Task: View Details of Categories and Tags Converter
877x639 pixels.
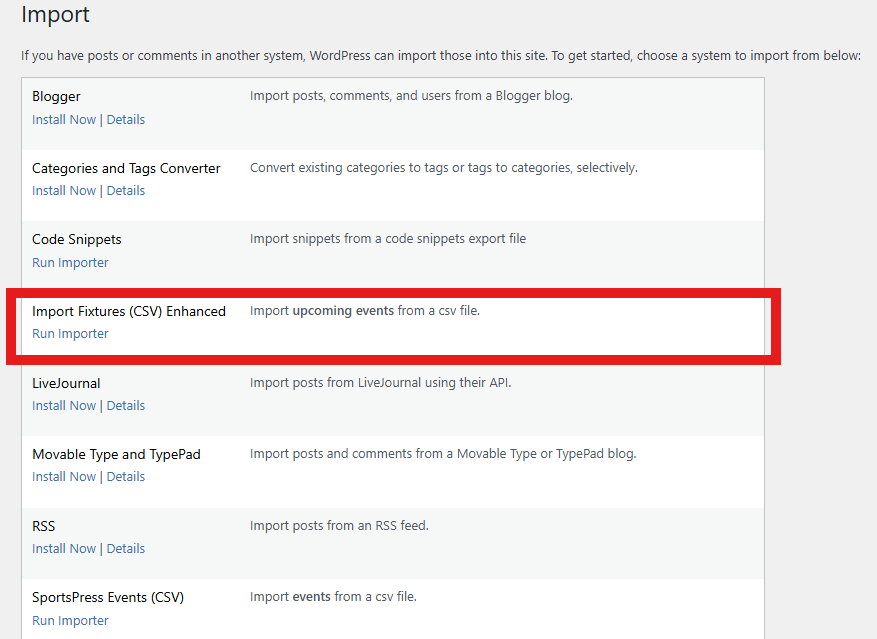Action: [x=125, y=190]
